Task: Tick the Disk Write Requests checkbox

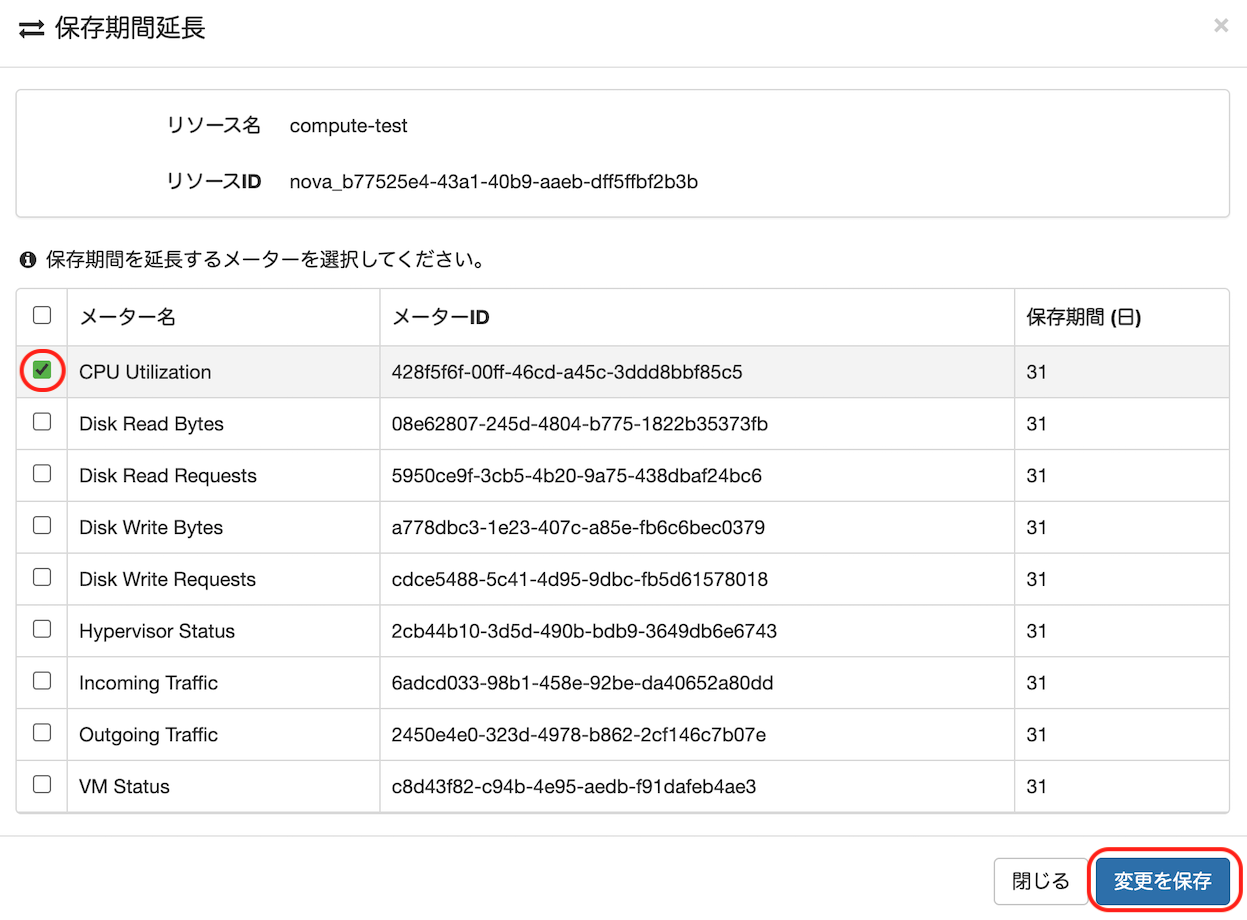Action: (42, 577)
